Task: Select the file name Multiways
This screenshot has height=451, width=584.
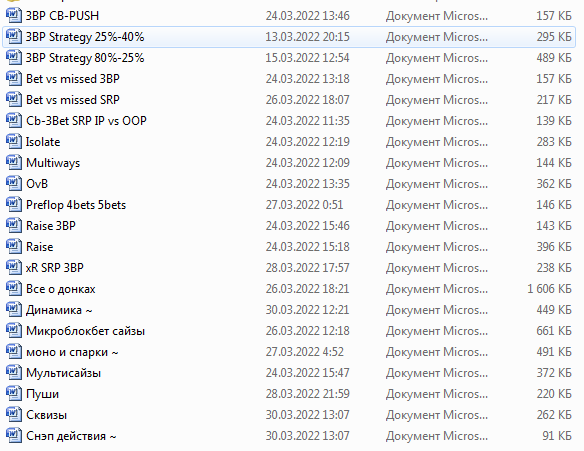Action: point(53,163)
